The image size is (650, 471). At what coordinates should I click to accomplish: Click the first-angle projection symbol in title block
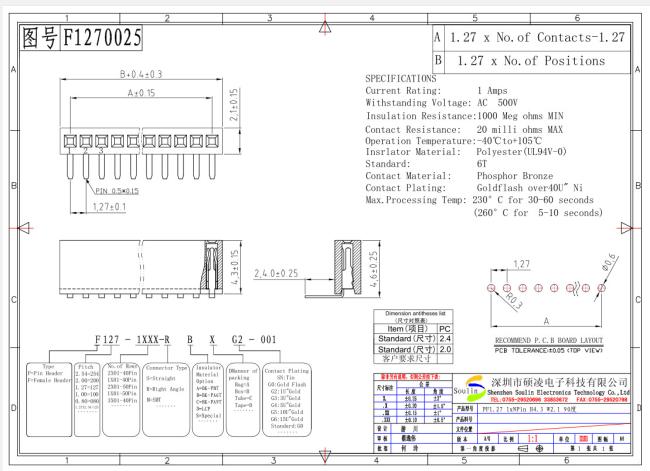coord(531,448)
